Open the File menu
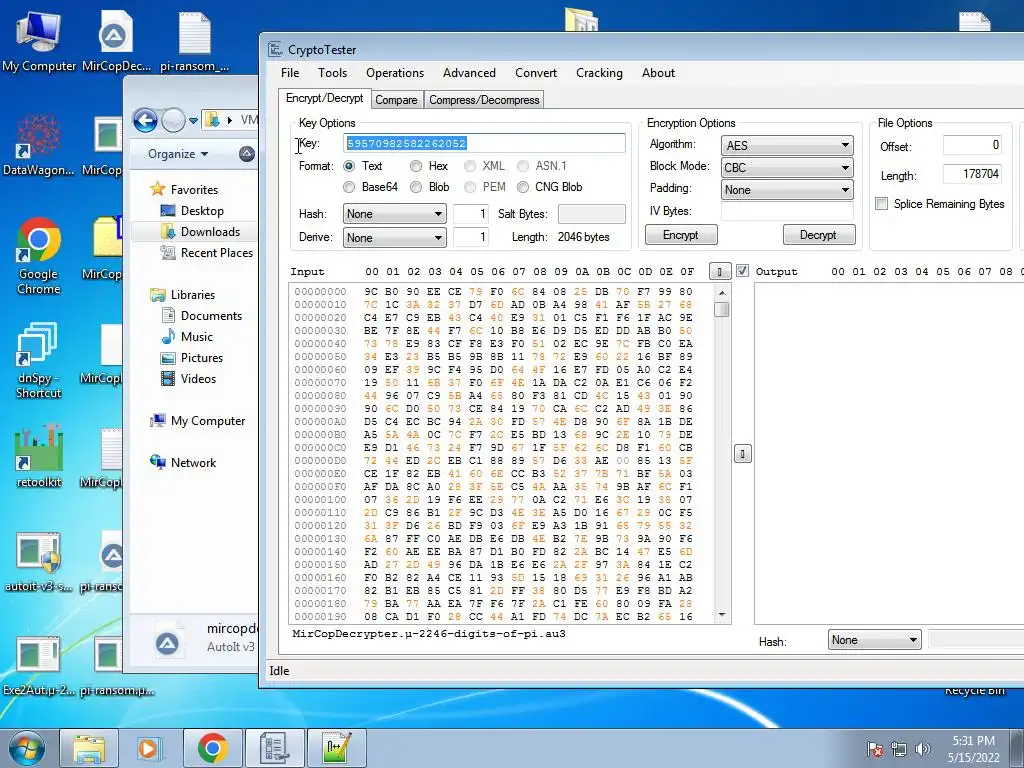The width and height of the screenshot is (1024, 768). (290, 72)
